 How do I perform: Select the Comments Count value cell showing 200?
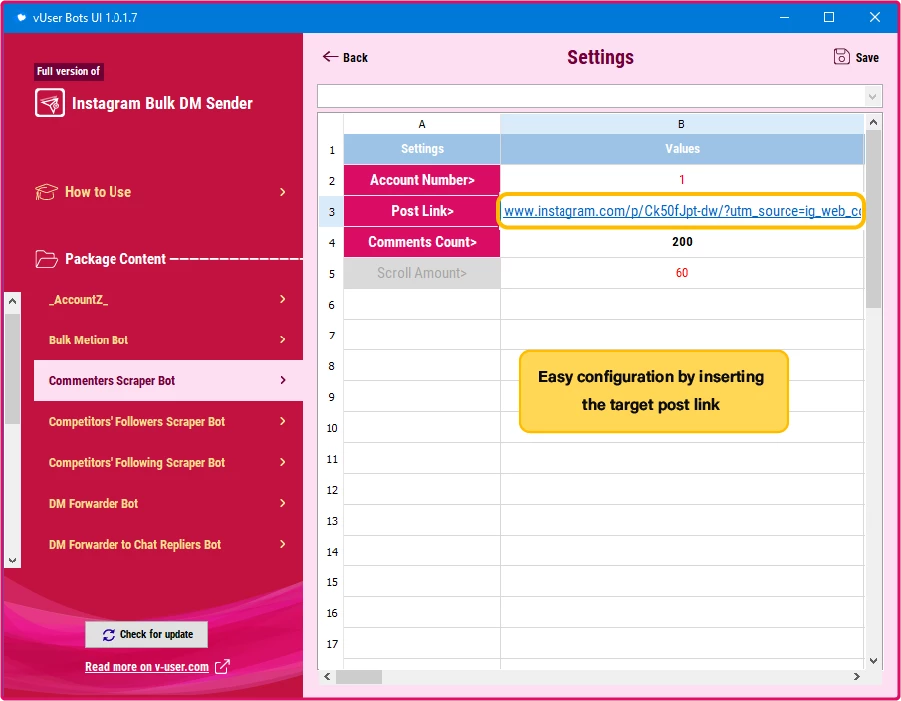tap(681, 242)
